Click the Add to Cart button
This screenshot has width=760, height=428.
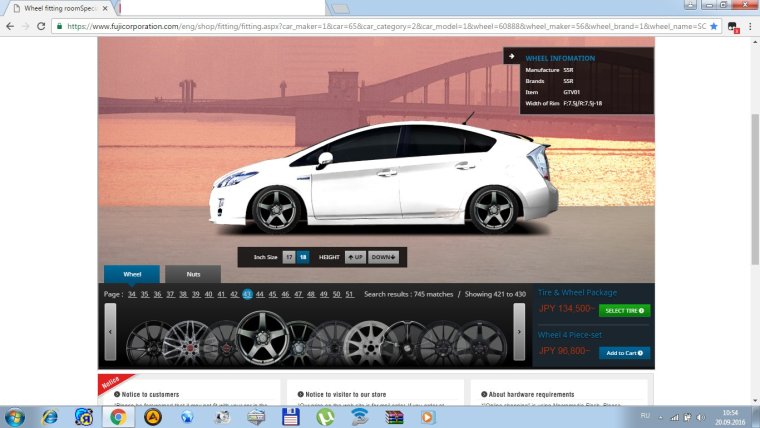[624, 353]
